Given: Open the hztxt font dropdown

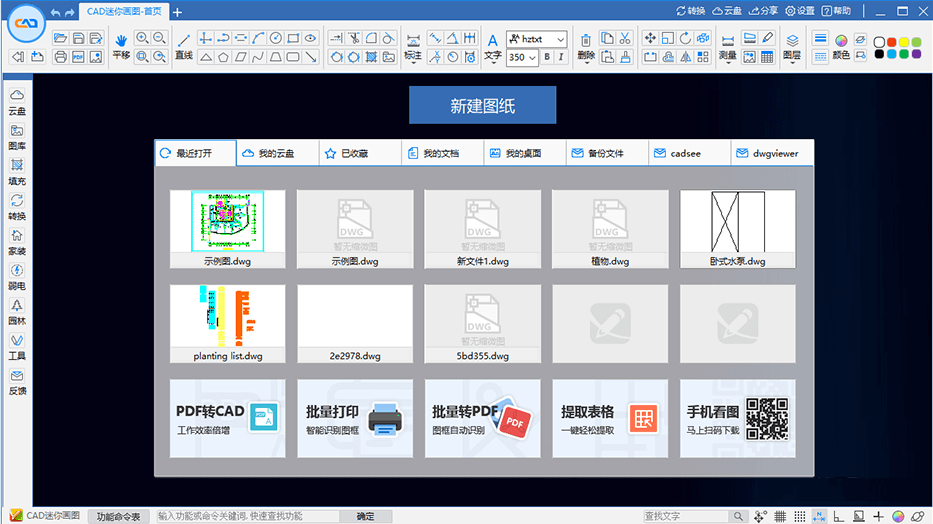Looking at the screenshot, I should click(537, 39).
